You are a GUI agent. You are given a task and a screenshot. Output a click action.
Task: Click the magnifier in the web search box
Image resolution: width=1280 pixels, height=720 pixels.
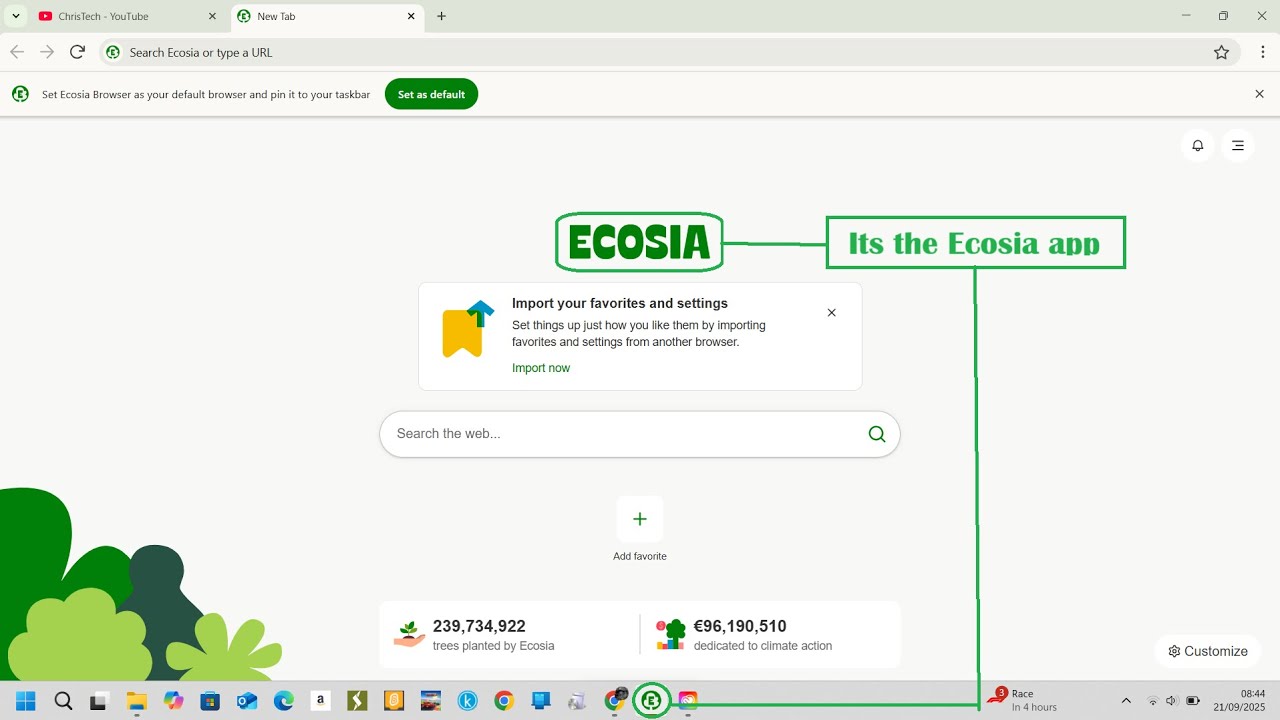click(877, 434)
